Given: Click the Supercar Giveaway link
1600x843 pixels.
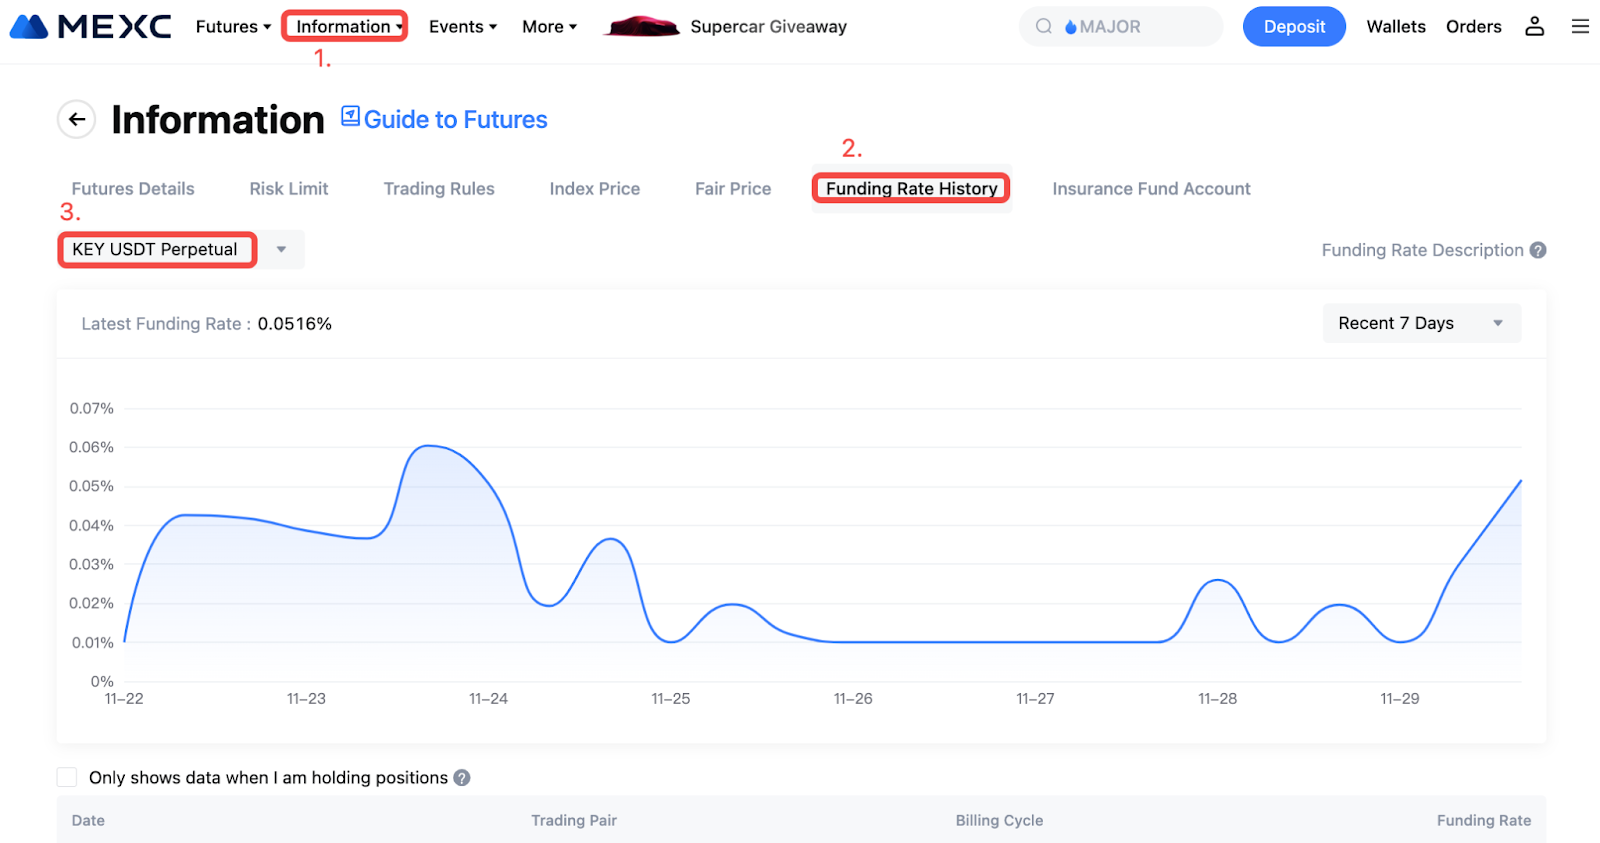Looking at the screenshot, I should (768, 27).
